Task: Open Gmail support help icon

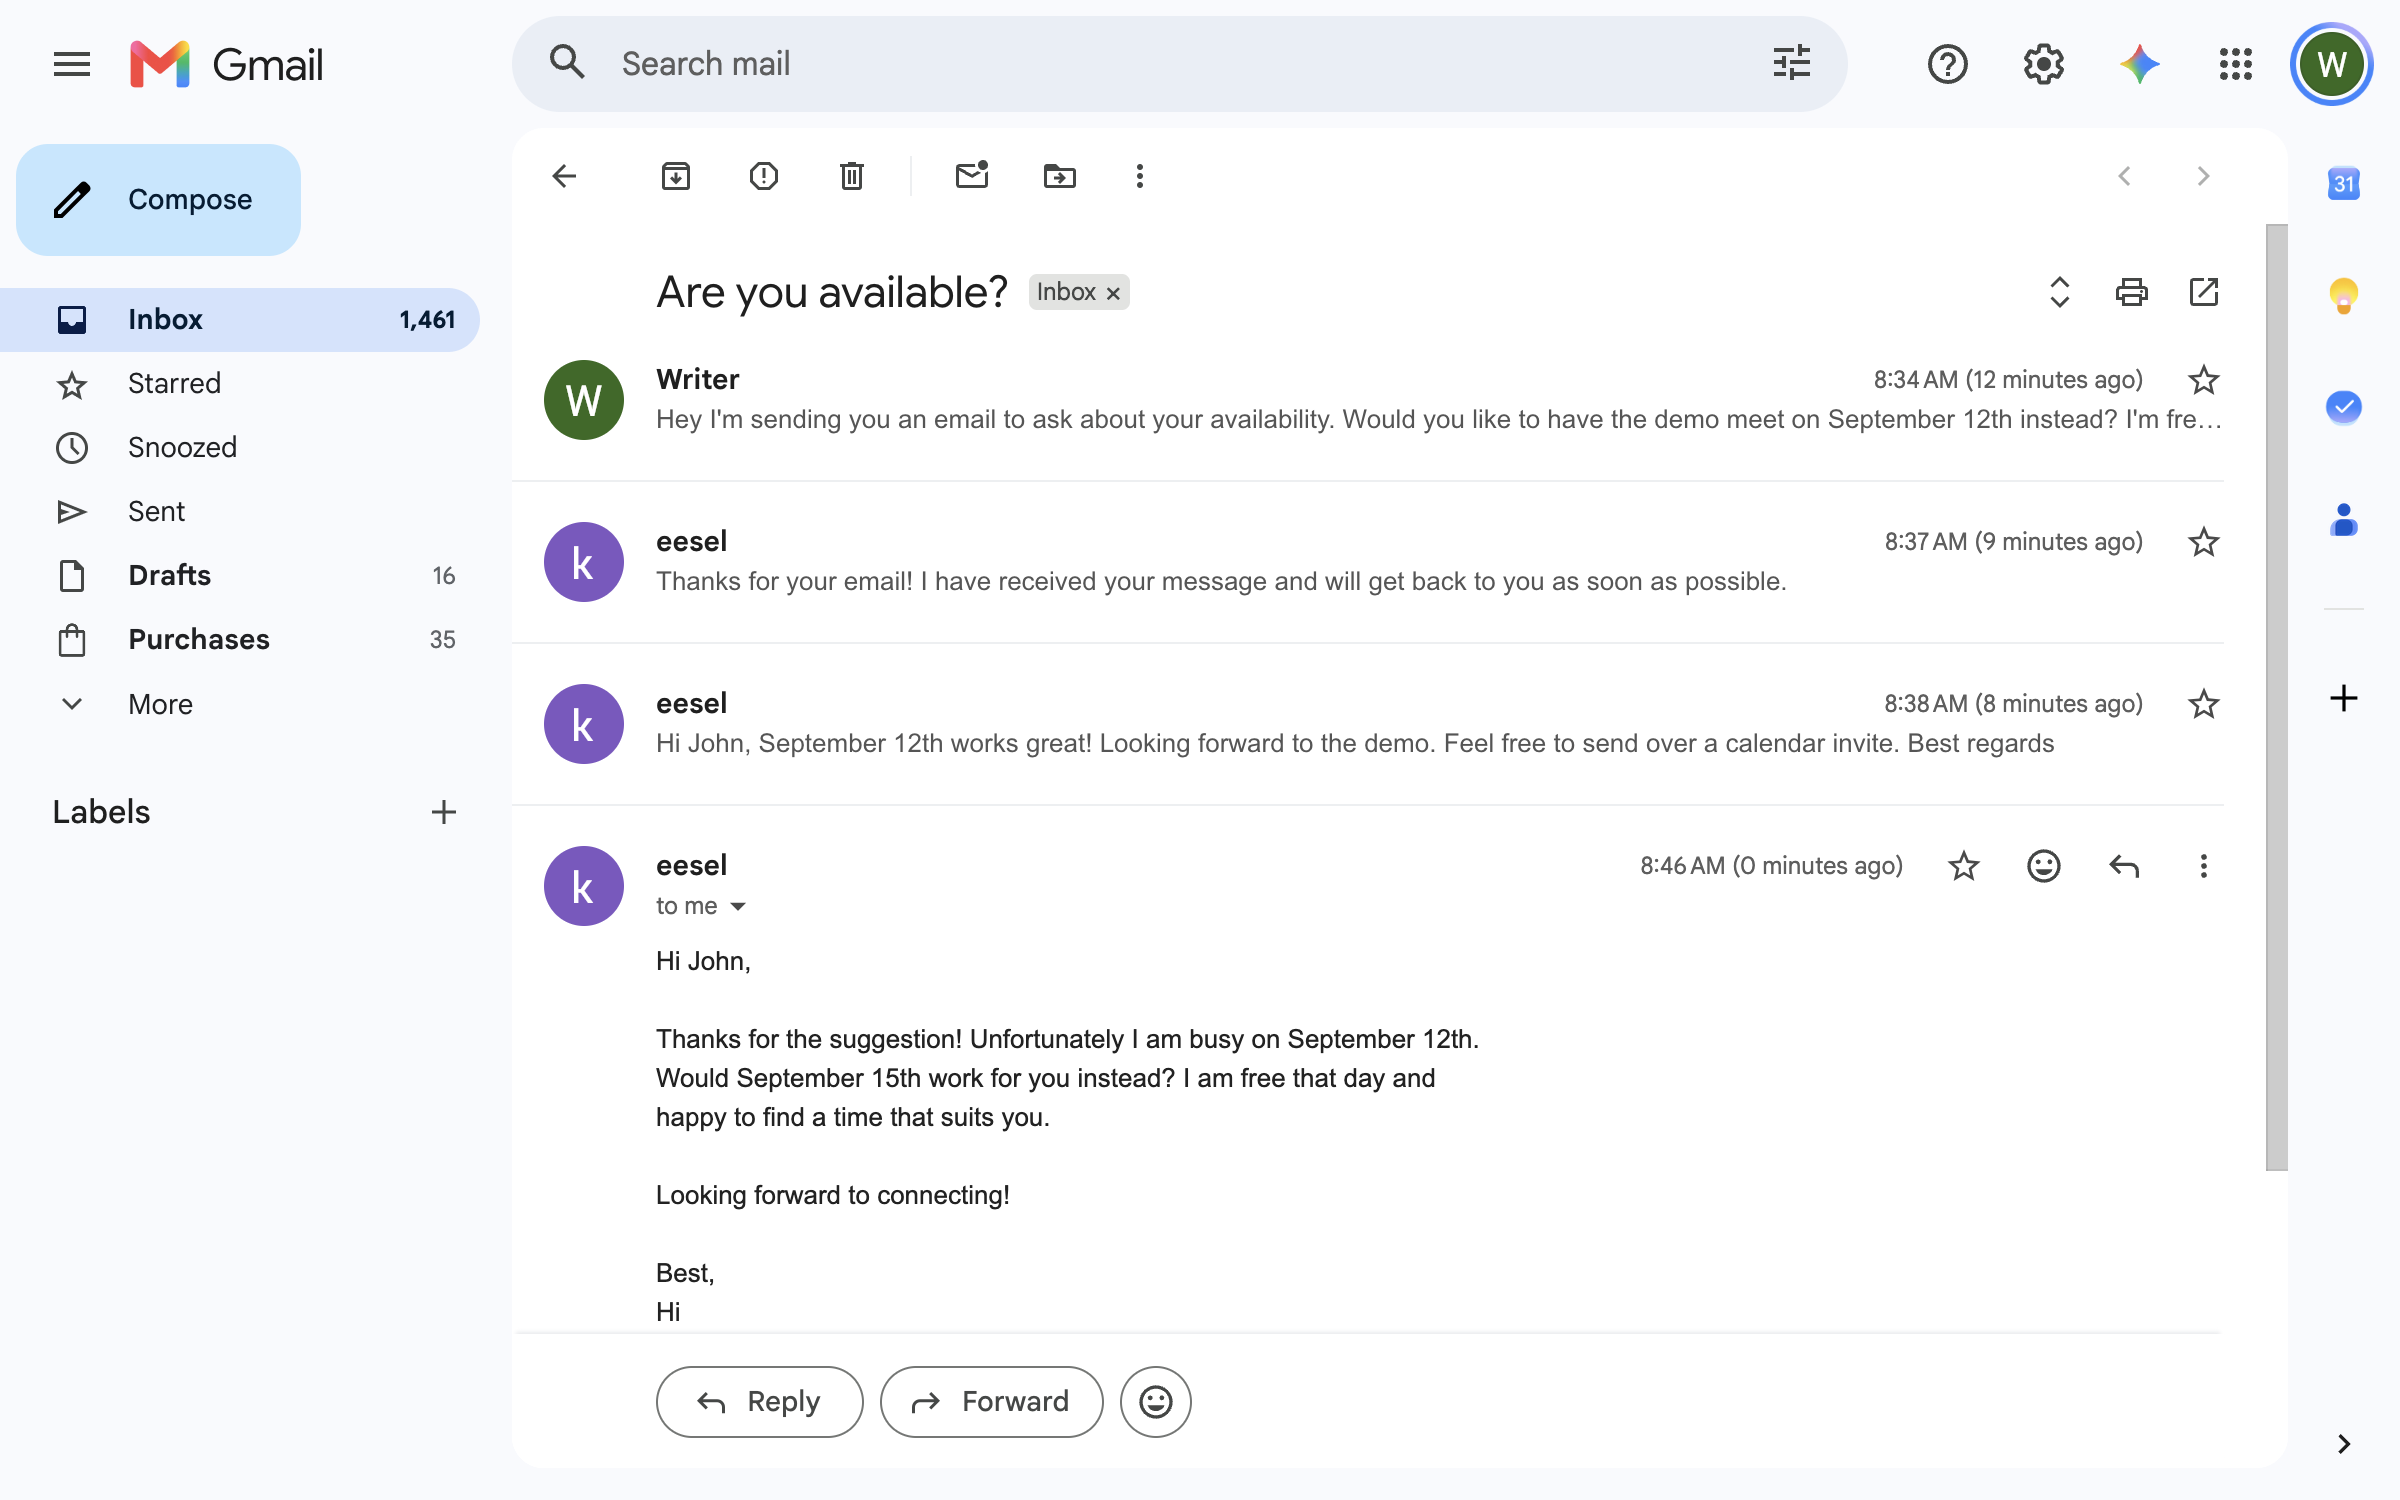Action: click(1948, 65)
